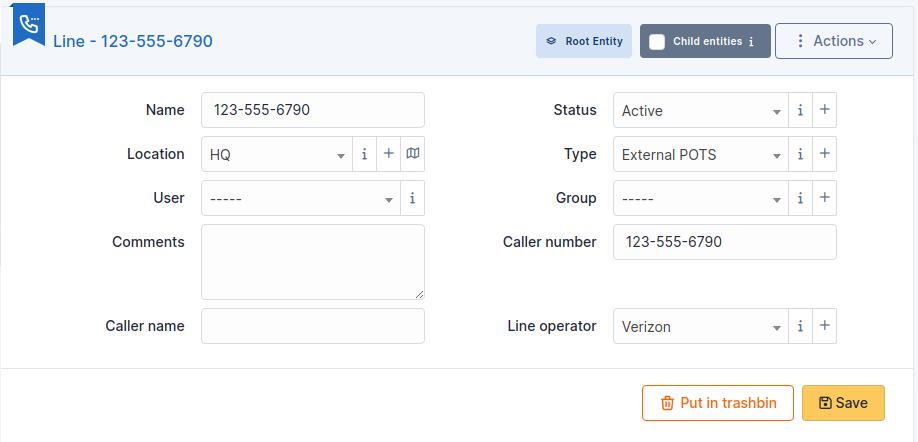
Task: Click the Status field label
Action: click(x=575, y=110)
